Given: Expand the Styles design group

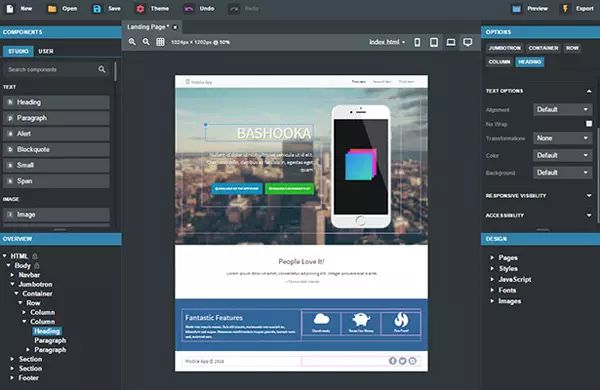Looking at the screenshot, I should click(x=492, y=268).
